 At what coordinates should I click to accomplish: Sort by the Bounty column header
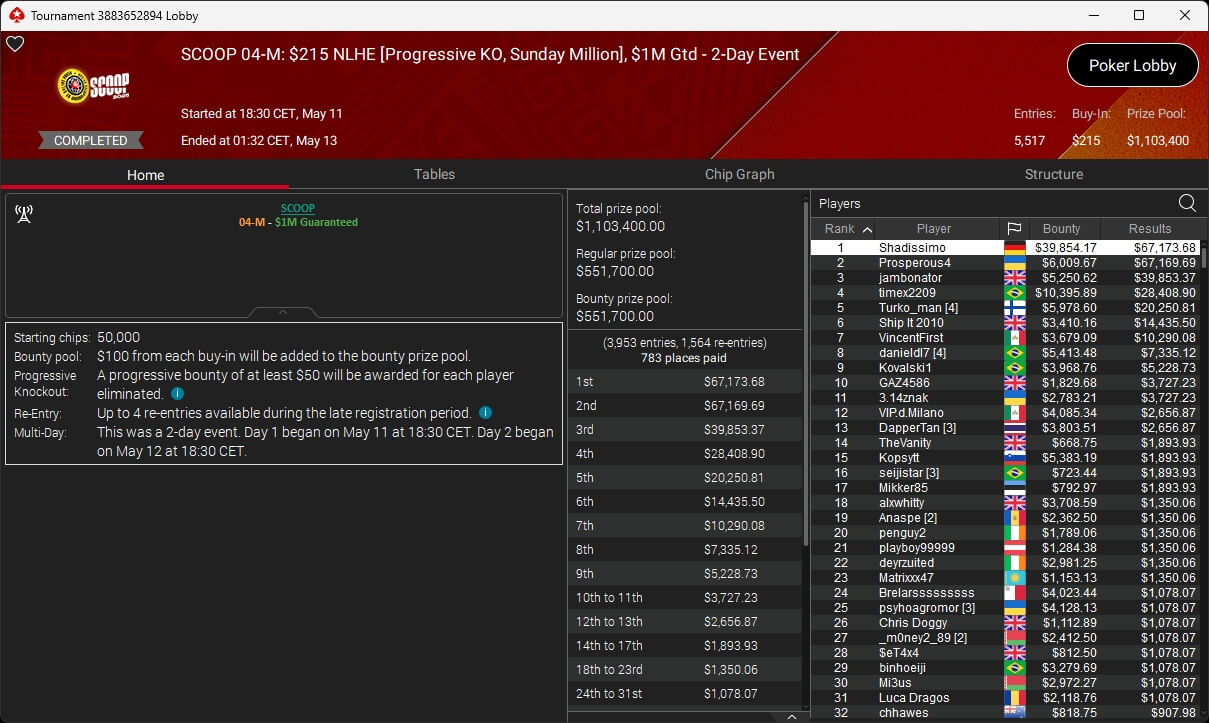[1062, 229]
